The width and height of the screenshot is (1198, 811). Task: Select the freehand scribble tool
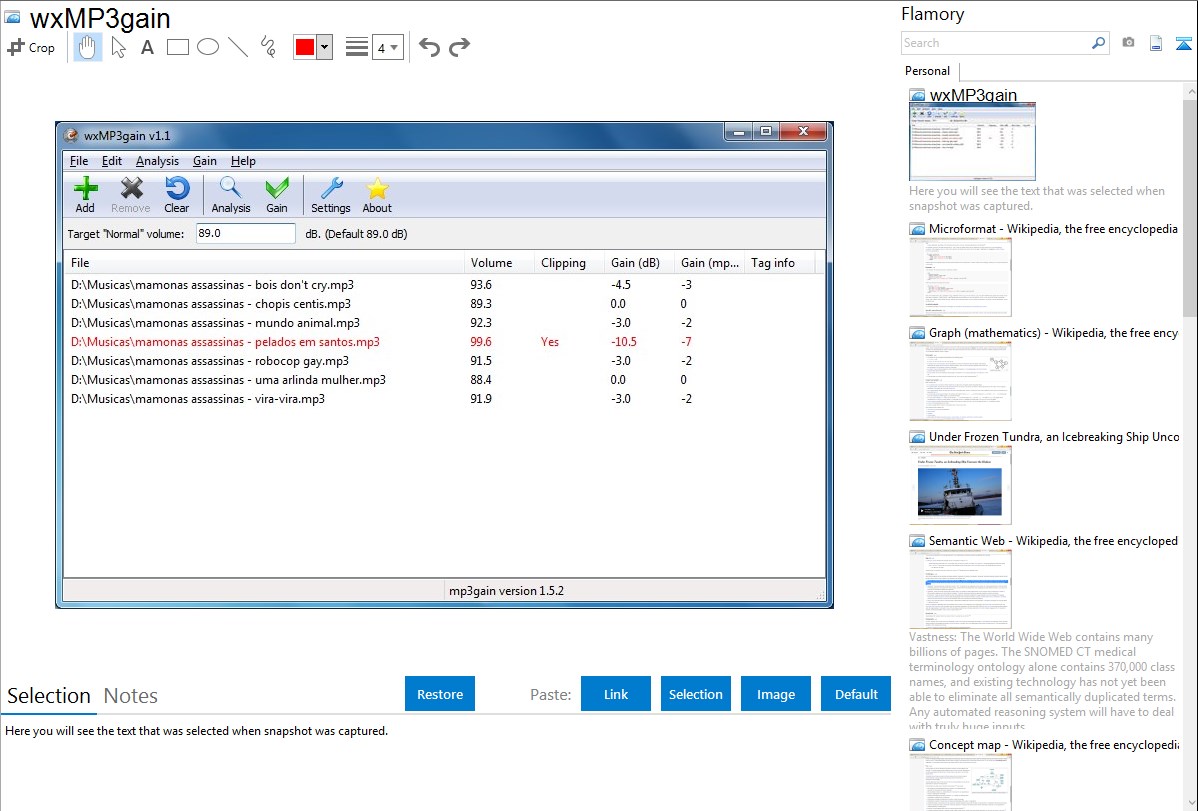[268, 47]
